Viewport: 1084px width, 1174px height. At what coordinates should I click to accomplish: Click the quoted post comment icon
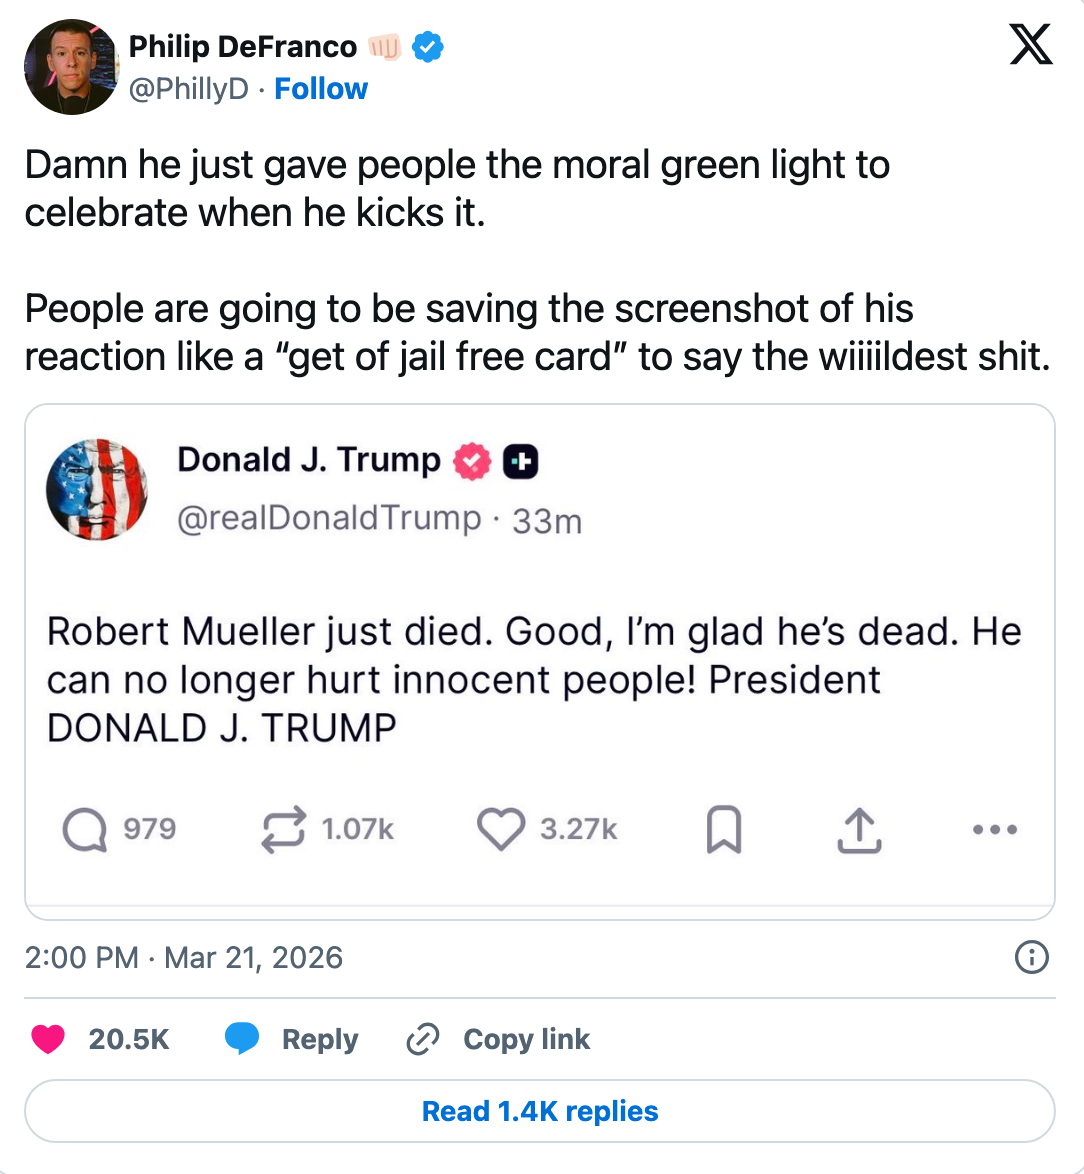[84, 830]
